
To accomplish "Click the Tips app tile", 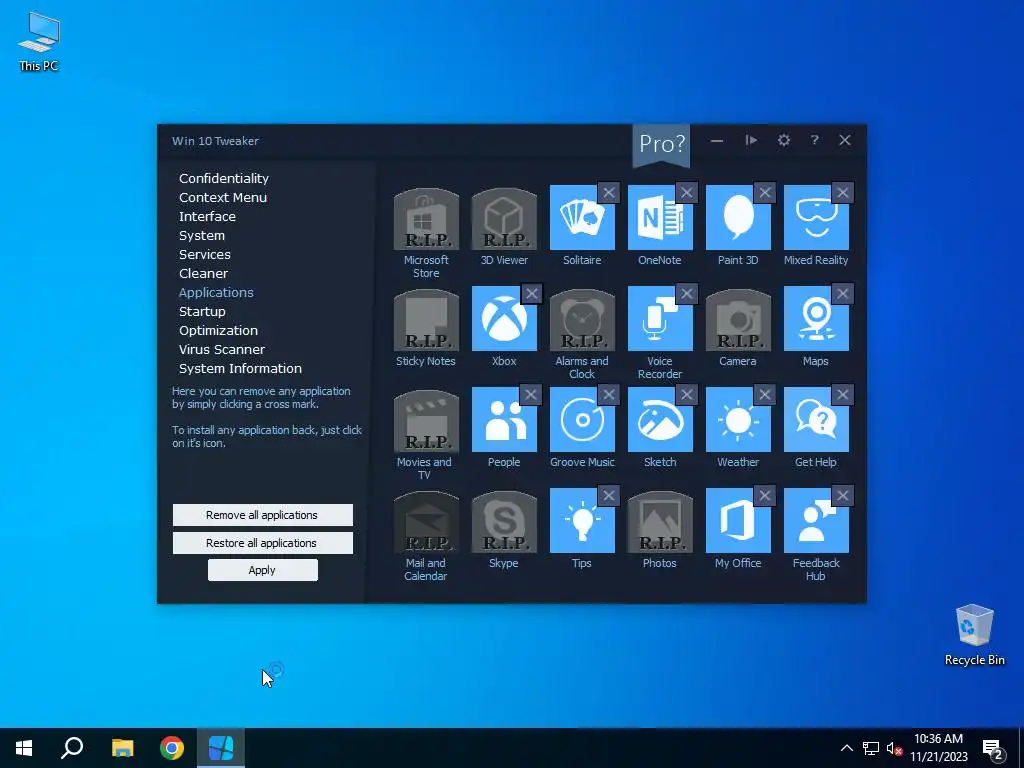I will click(x=582, y=521).
